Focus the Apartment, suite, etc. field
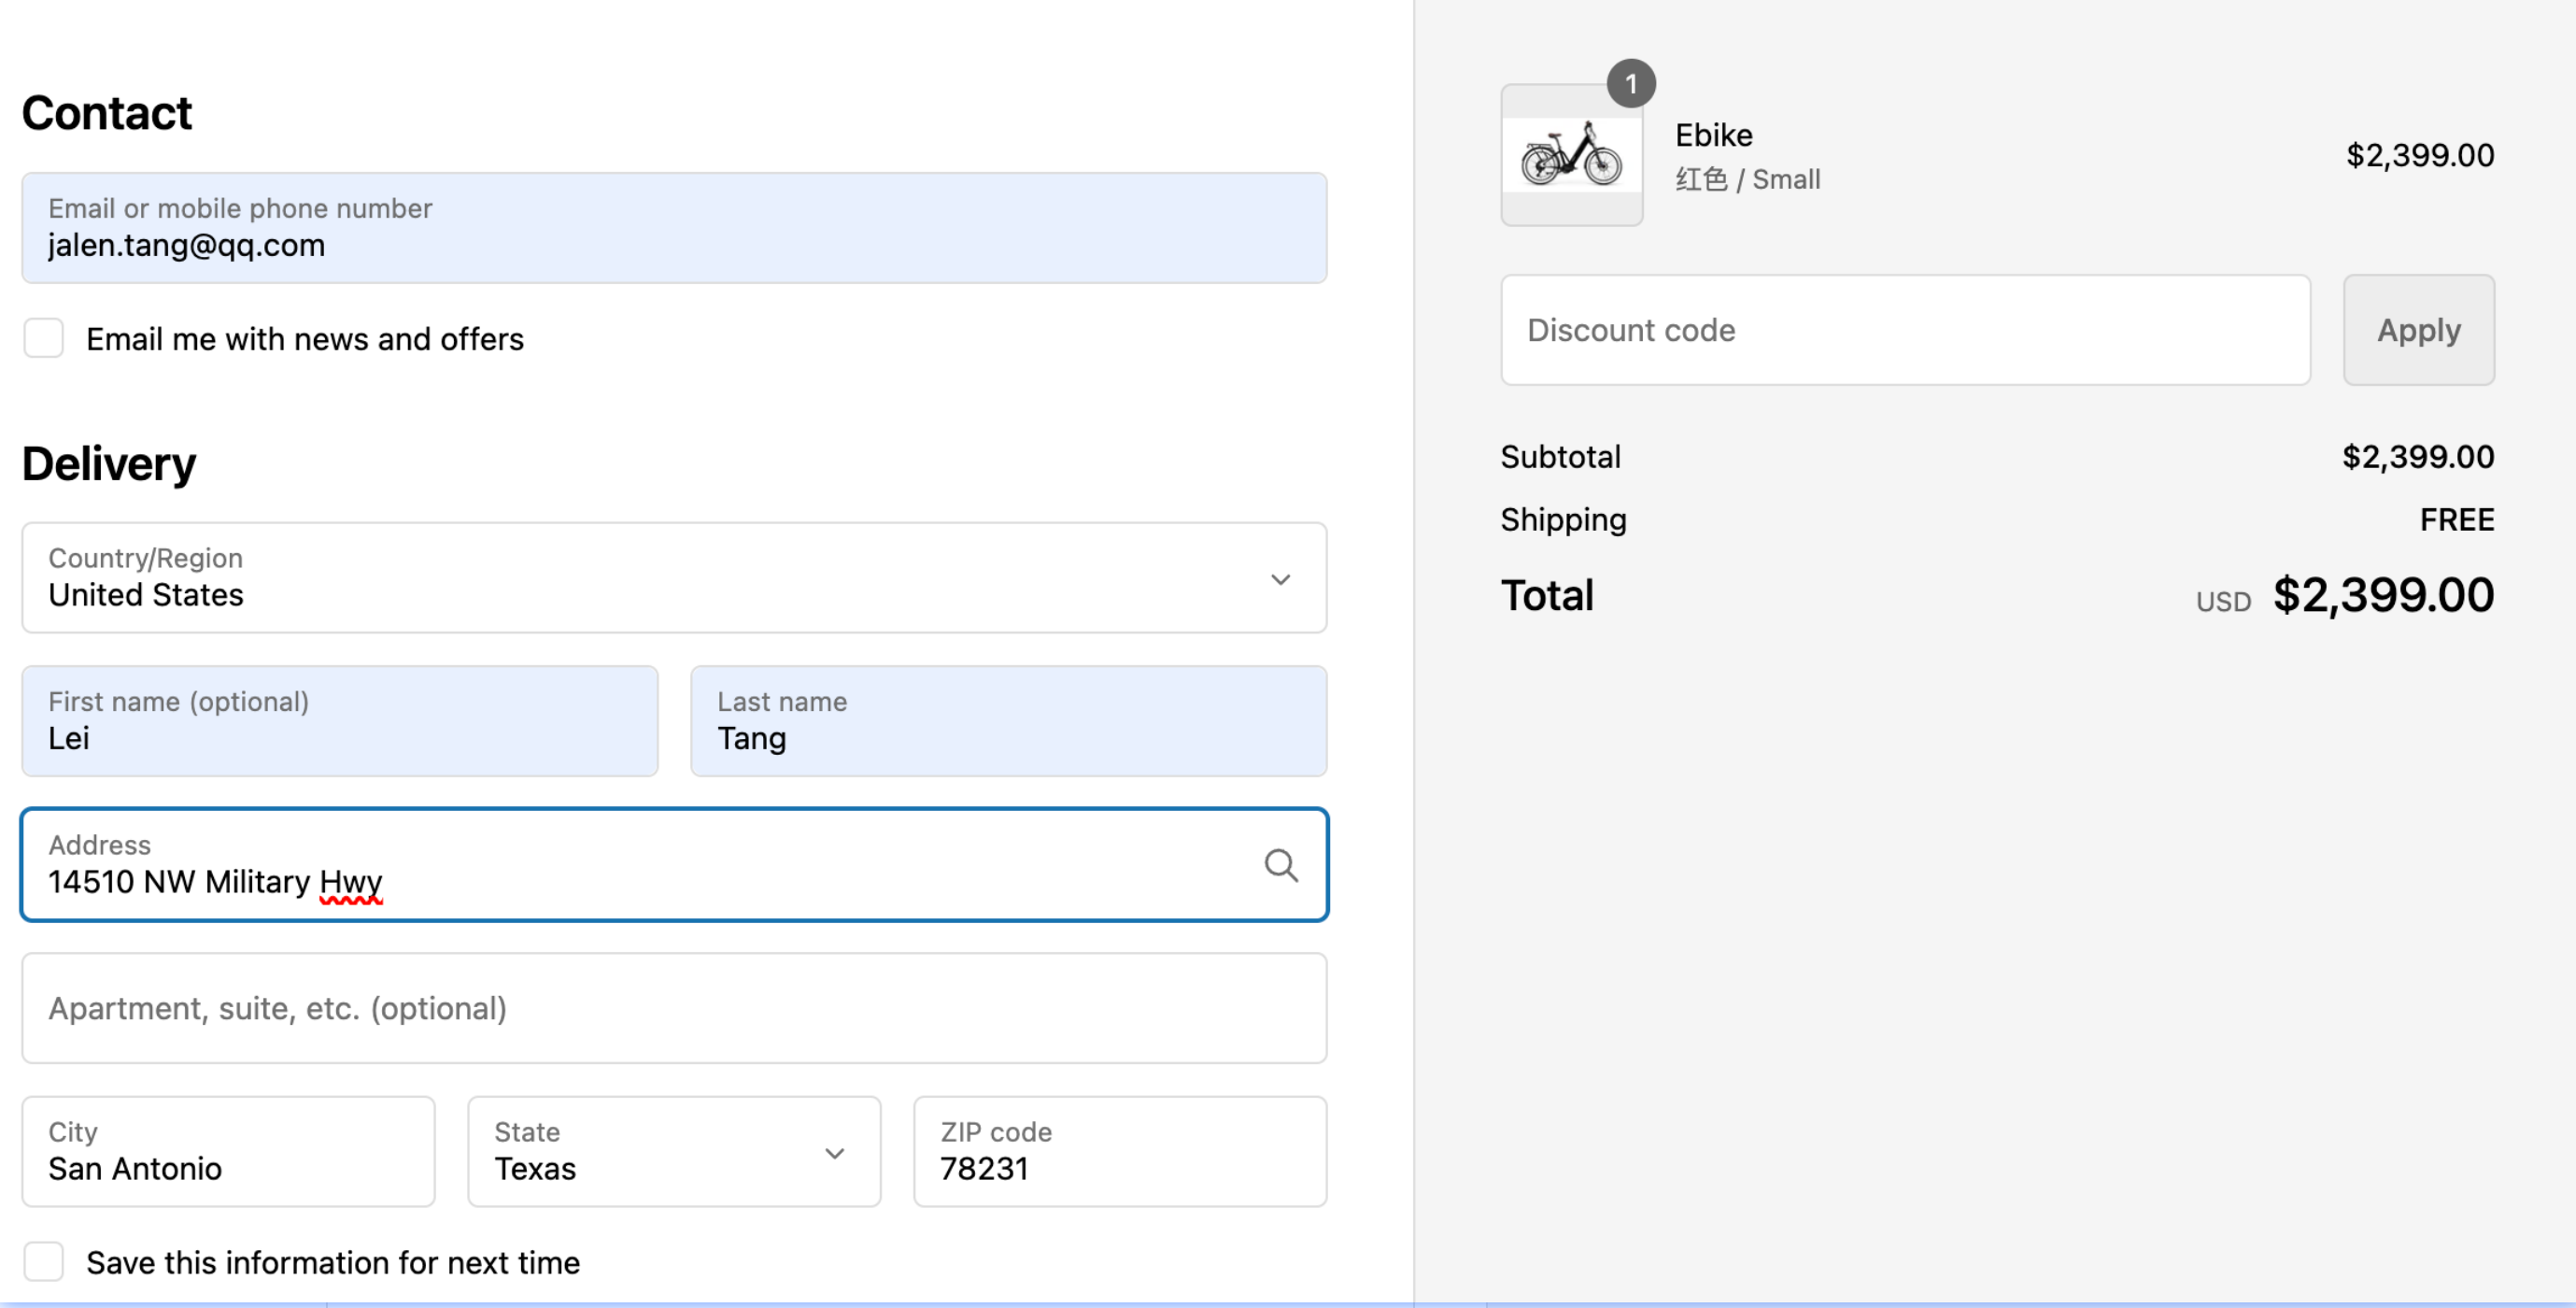2576x1308 pixels. 673,1008
